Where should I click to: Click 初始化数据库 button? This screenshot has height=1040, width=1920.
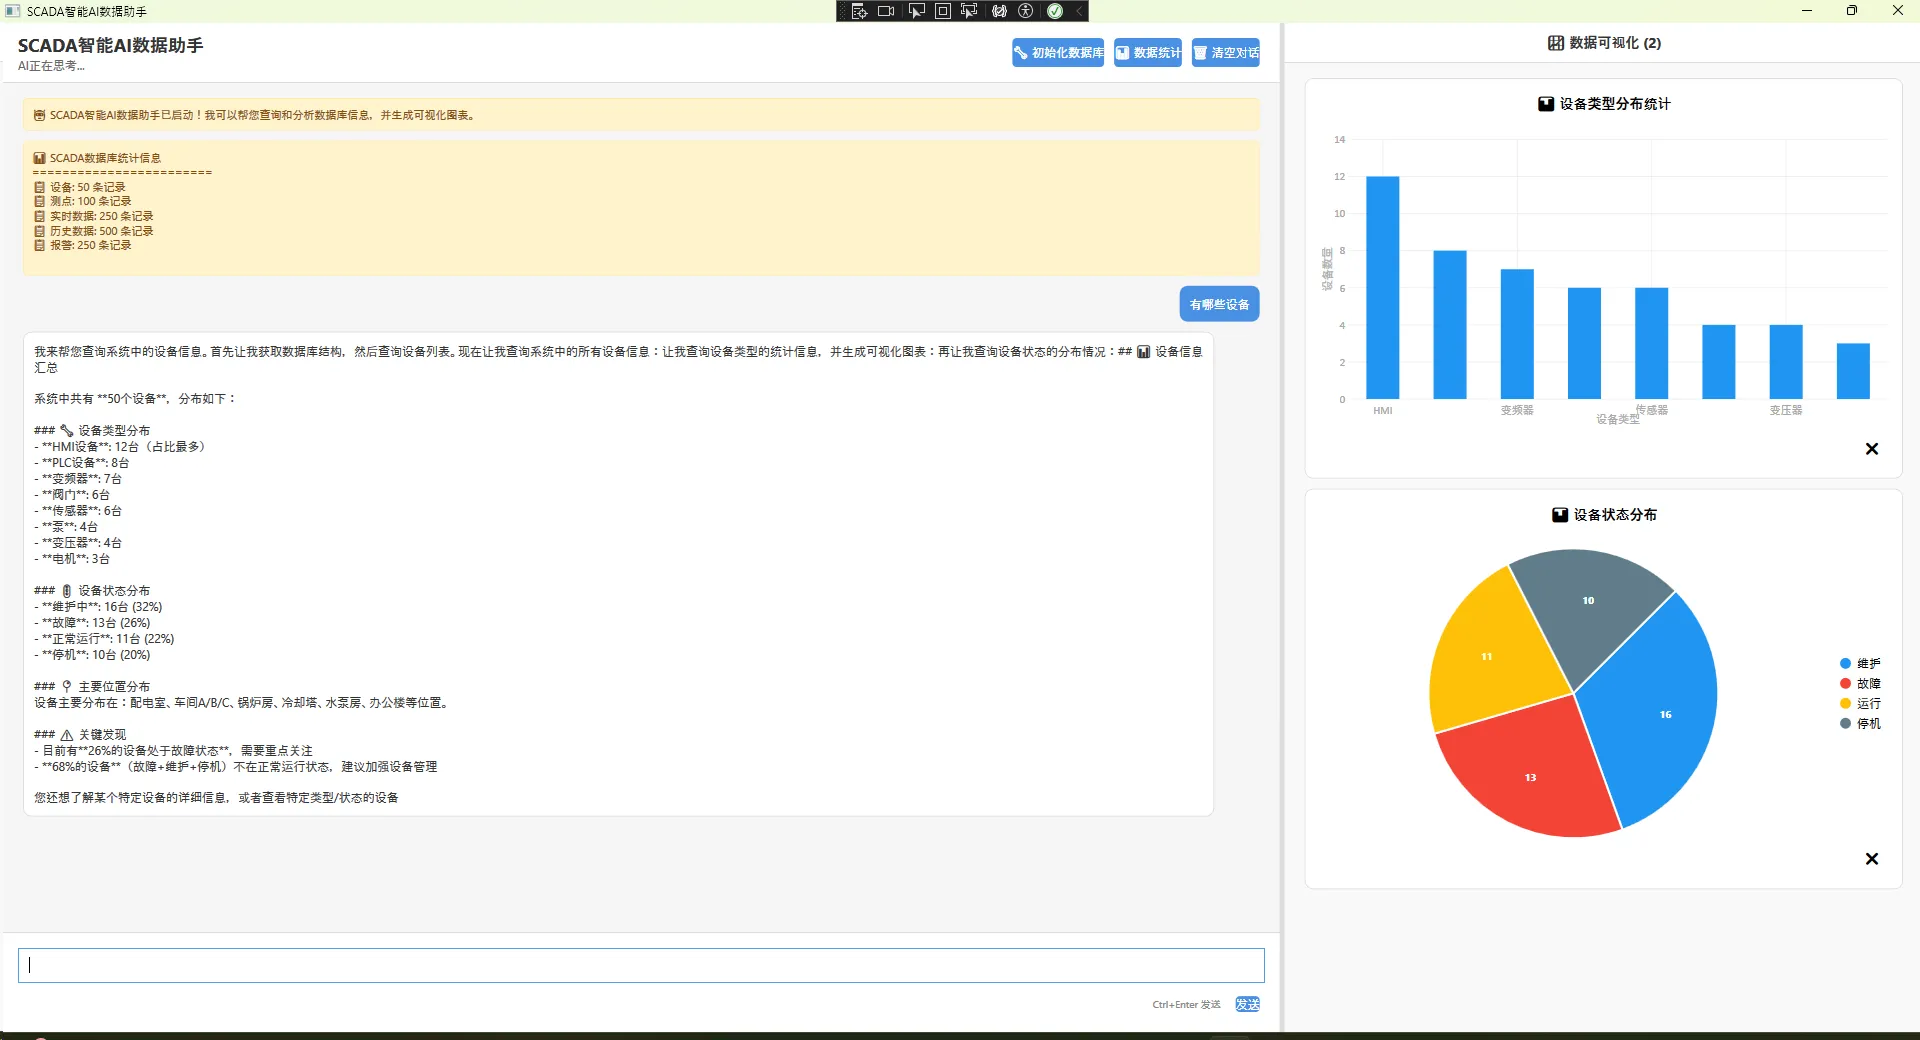point(1058,53)
